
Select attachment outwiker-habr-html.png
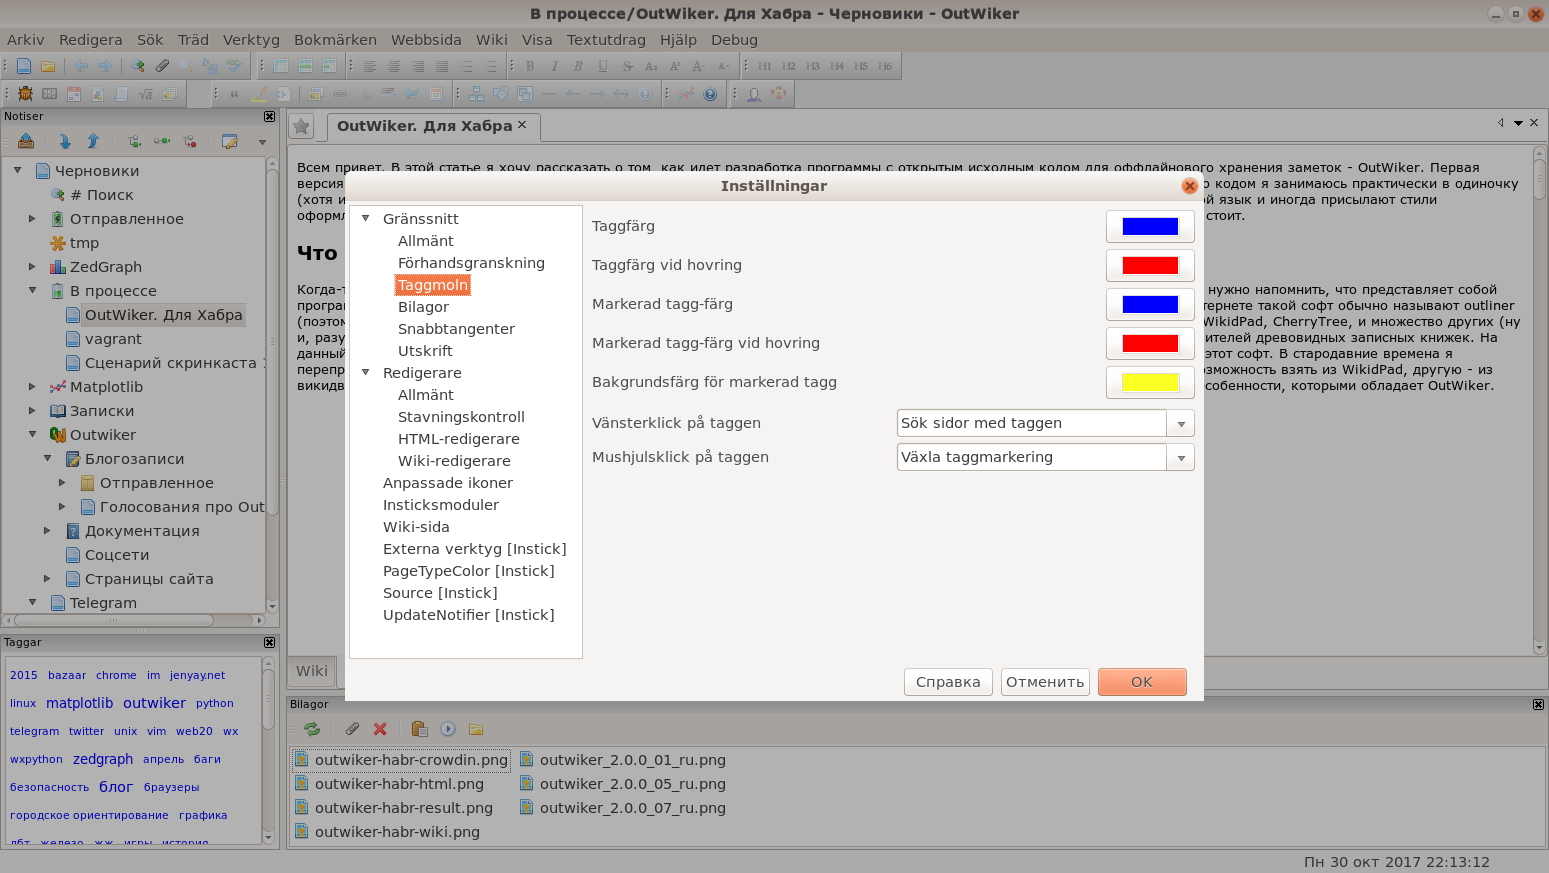pyautogui.click(x=399, y=784)
